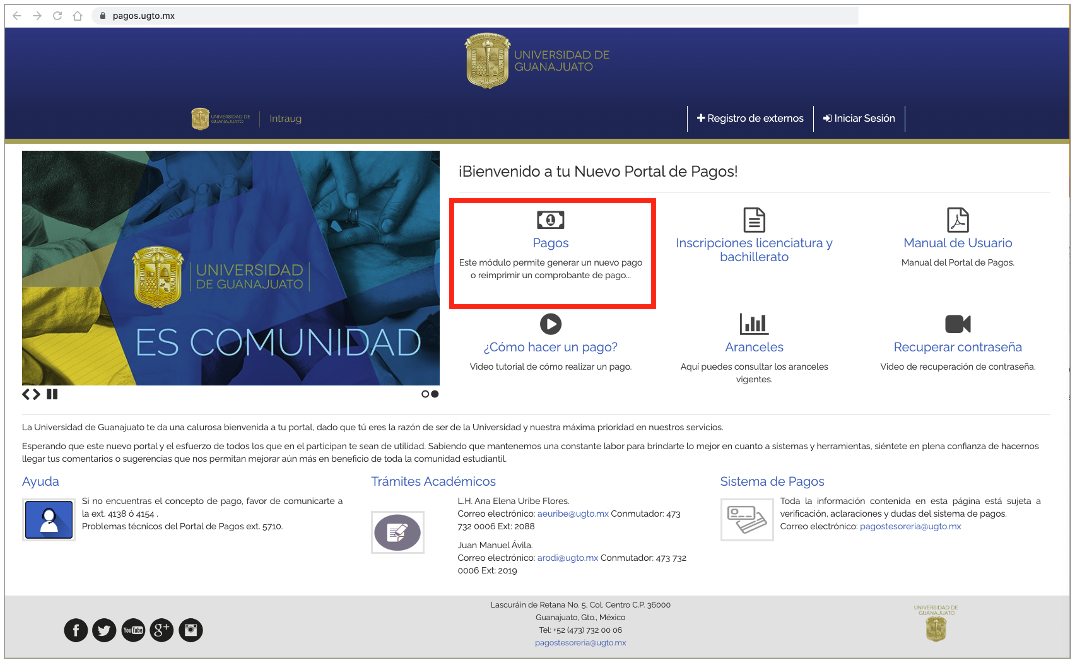Go to the previous carousel slide
Image resolution: width=1075 pixels, height=663 pixels.
click(26, 394)
